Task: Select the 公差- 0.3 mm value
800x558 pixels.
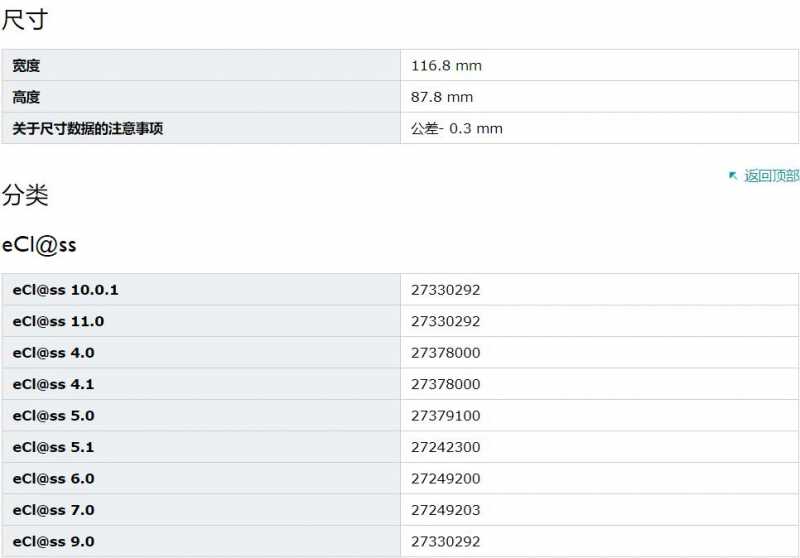Action: [x=457, y=129]
